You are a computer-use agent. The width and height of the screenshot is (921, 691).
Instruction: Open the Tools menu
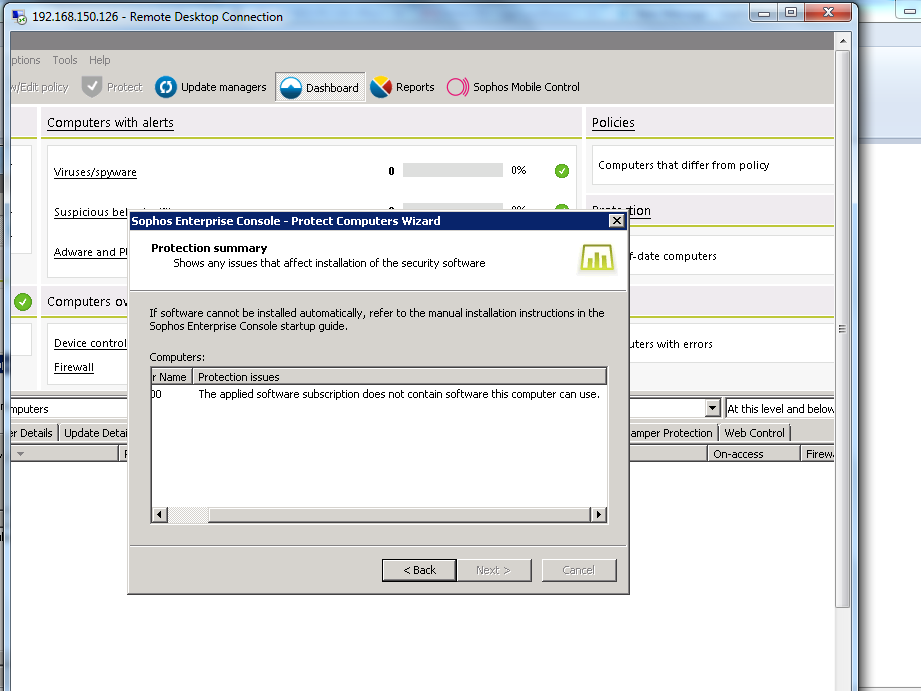pos(65,60)
